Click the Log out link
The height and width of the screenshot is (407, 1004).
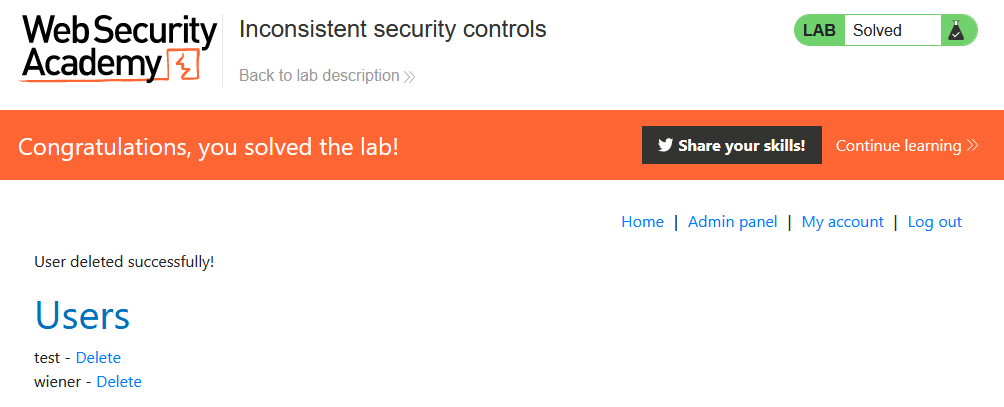click(x=934, y=222)
